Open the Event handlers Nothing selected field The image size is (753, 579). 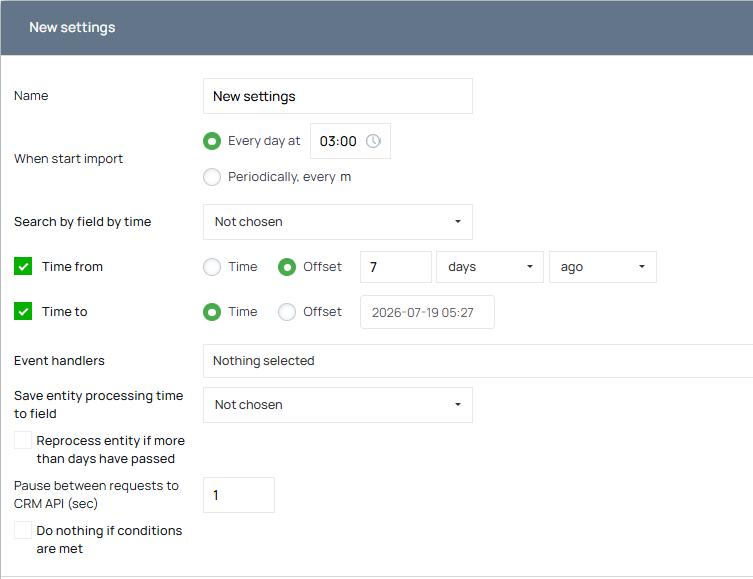(x=478, y=361)
